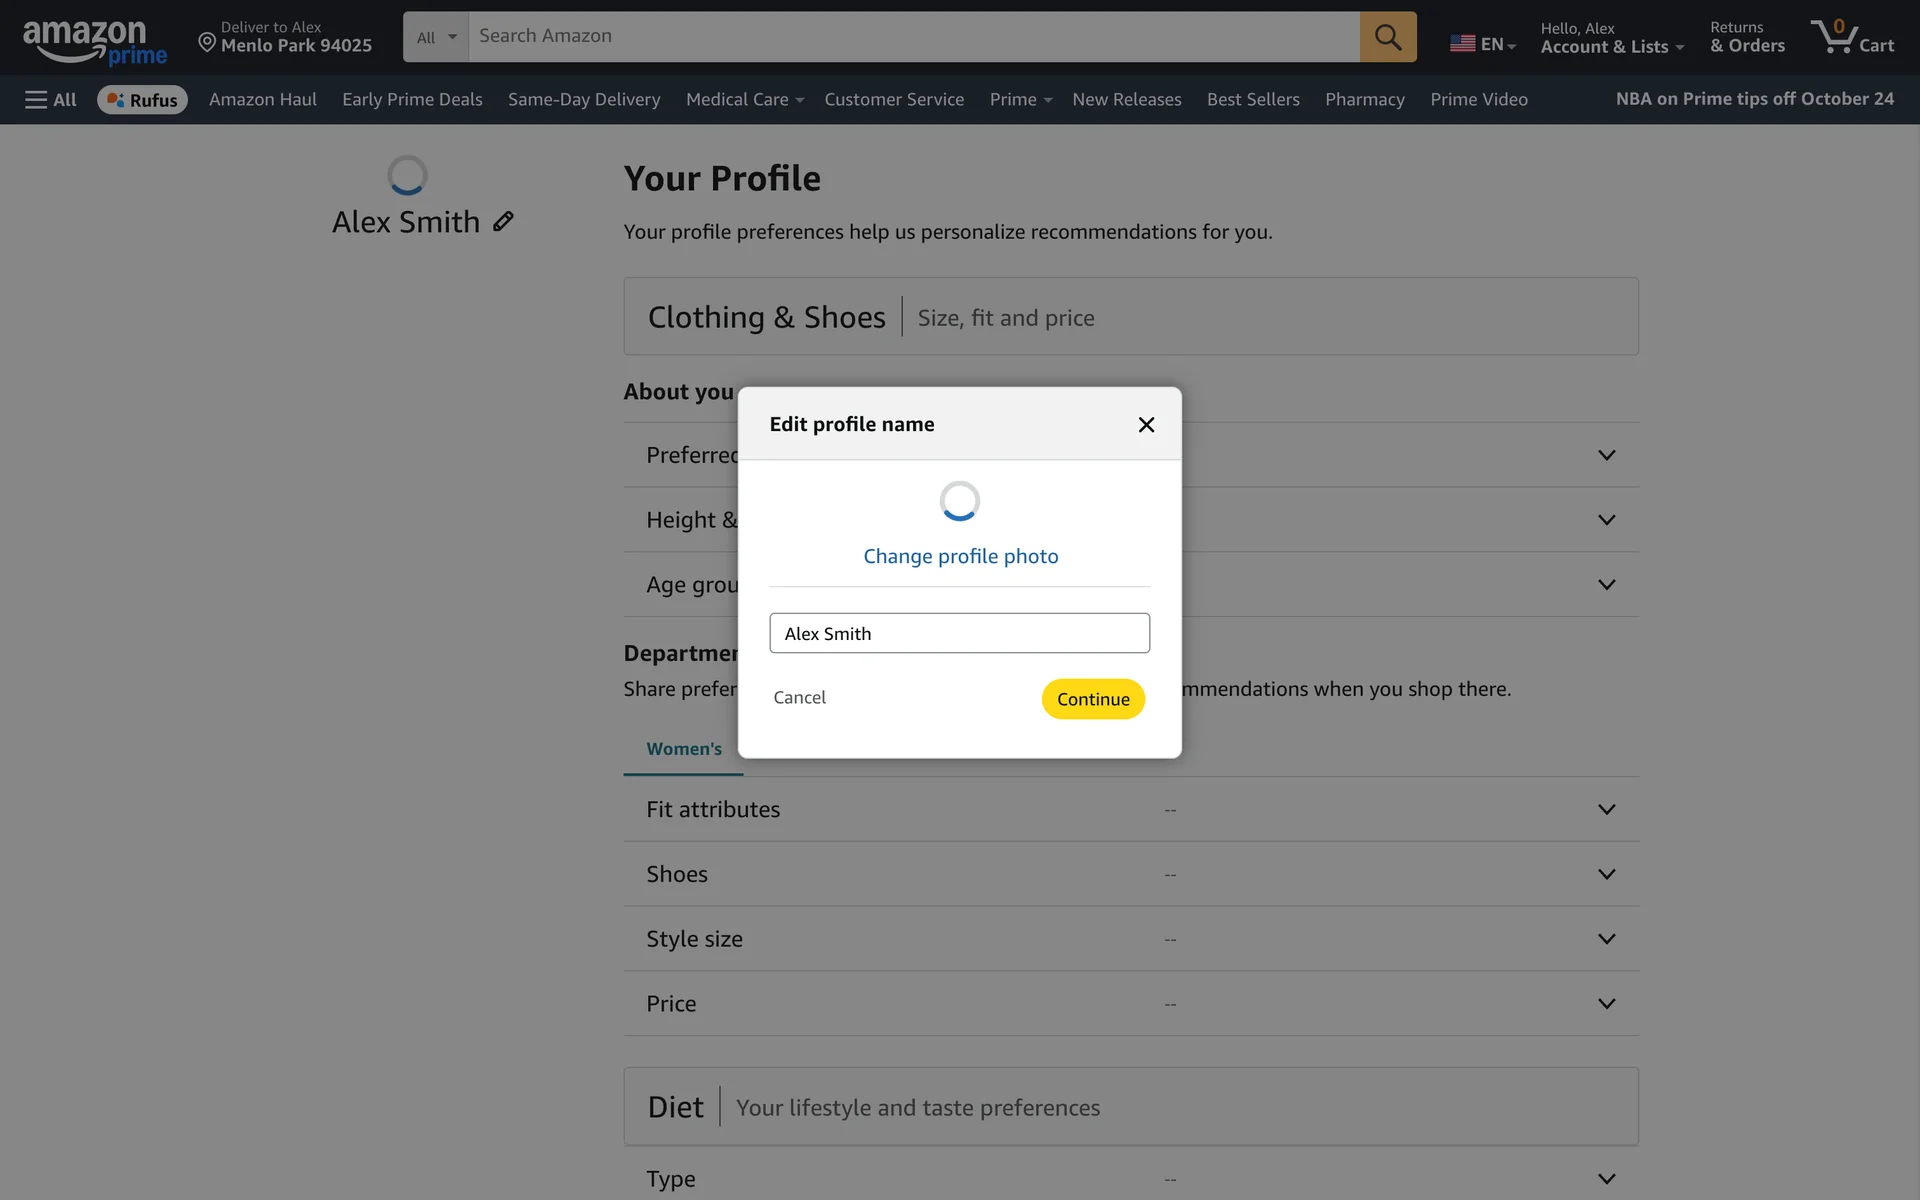
Task: Select the Women's tab
Action: coord(683,749)
